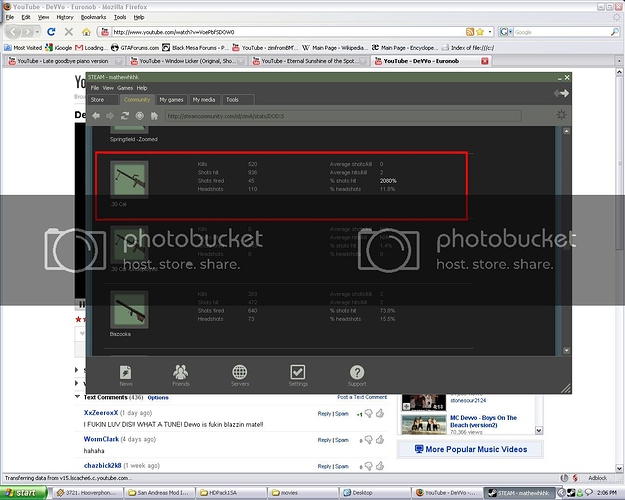Open the Steam Games menu
Screen dimensions: 625x500
pos(125,88)
